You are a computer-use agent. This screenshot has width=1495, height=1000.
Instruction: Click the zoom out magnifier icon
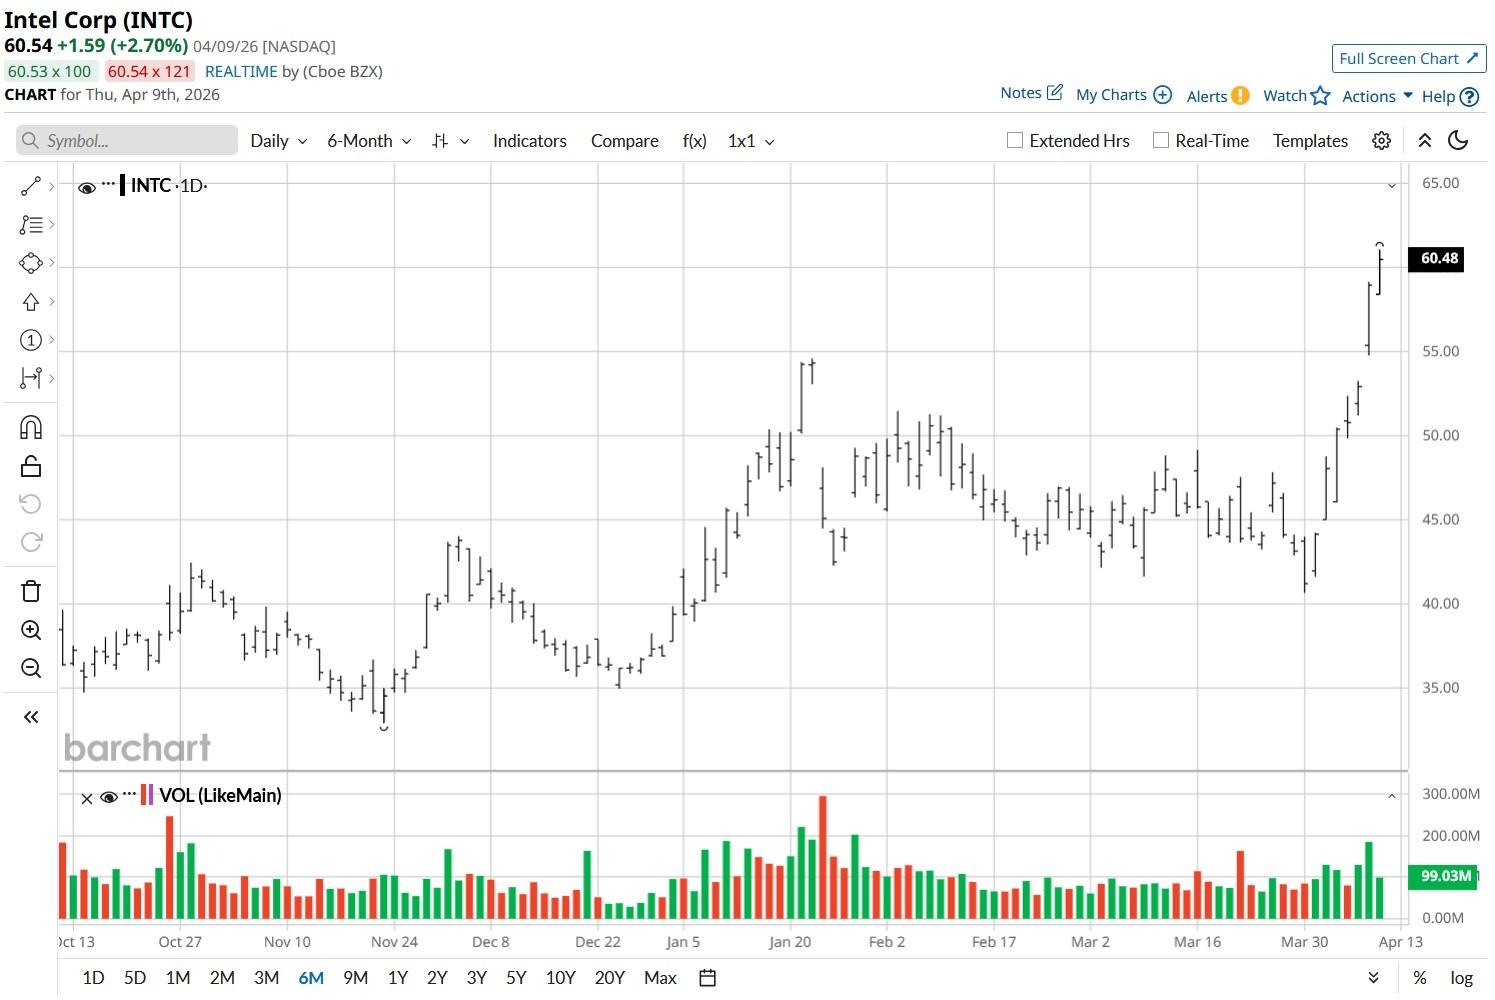tap(31, 668)
